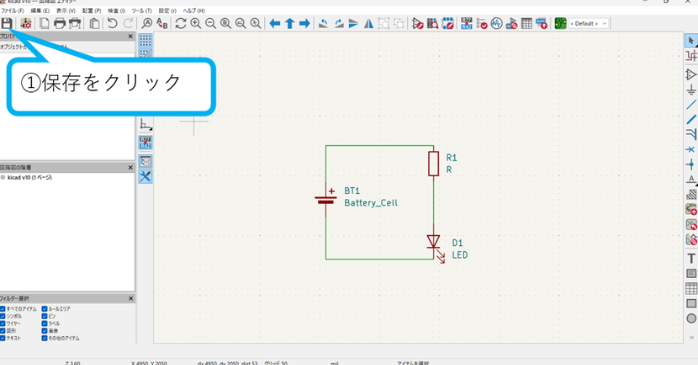
Task: Rotate selection clockwise
Action: click(339, 23)
